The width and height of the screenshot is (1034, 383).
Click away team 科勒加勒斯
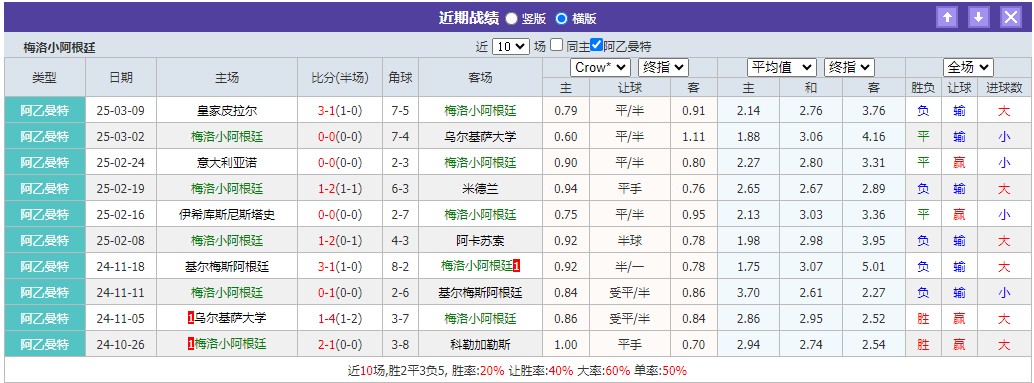[x=480, y=344]
